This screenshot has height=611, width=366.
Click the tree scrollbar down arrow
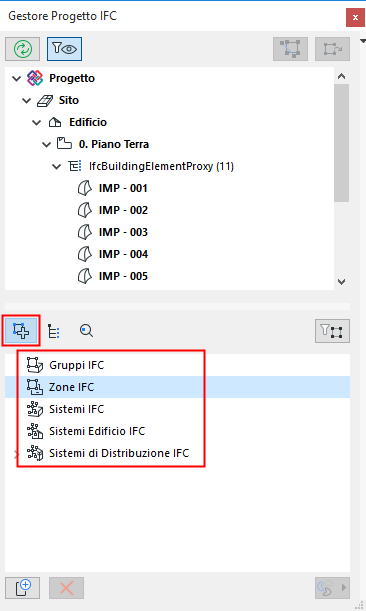tap(341, 282)
